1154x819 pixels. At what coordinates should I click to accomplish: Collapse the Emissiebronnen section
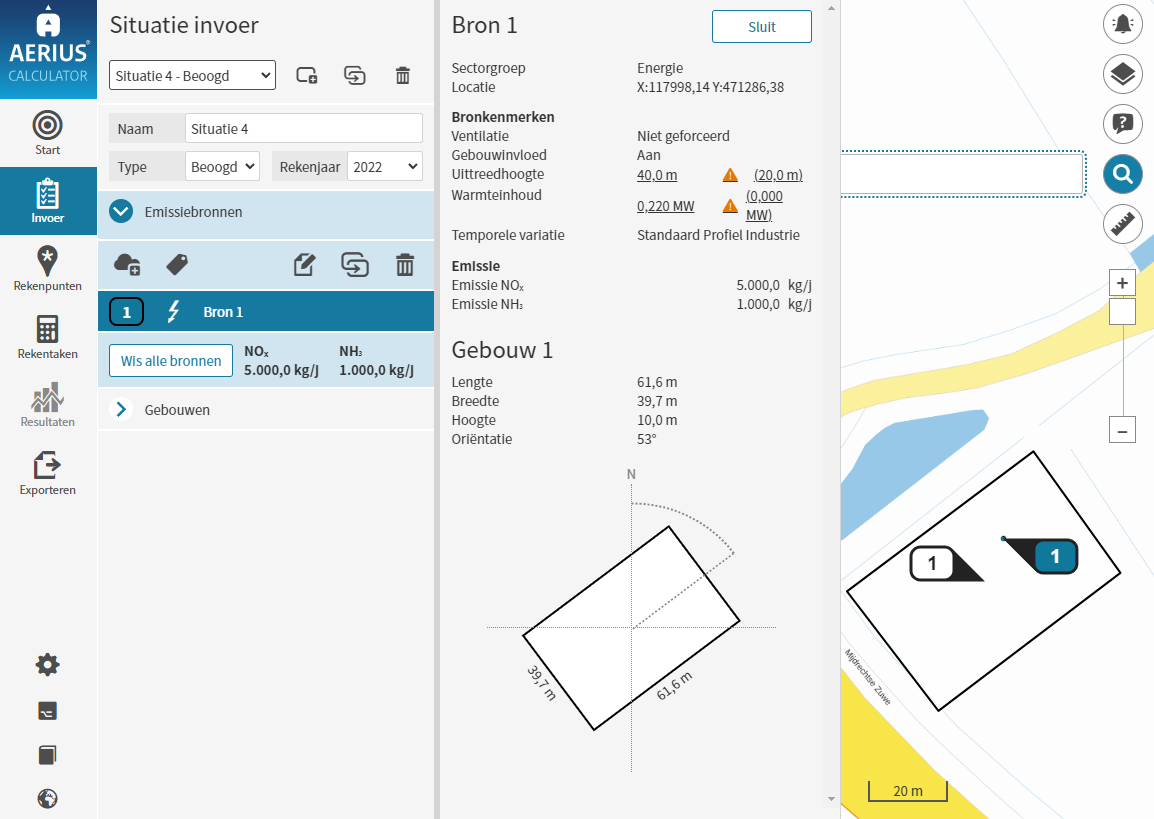(121, 212)
